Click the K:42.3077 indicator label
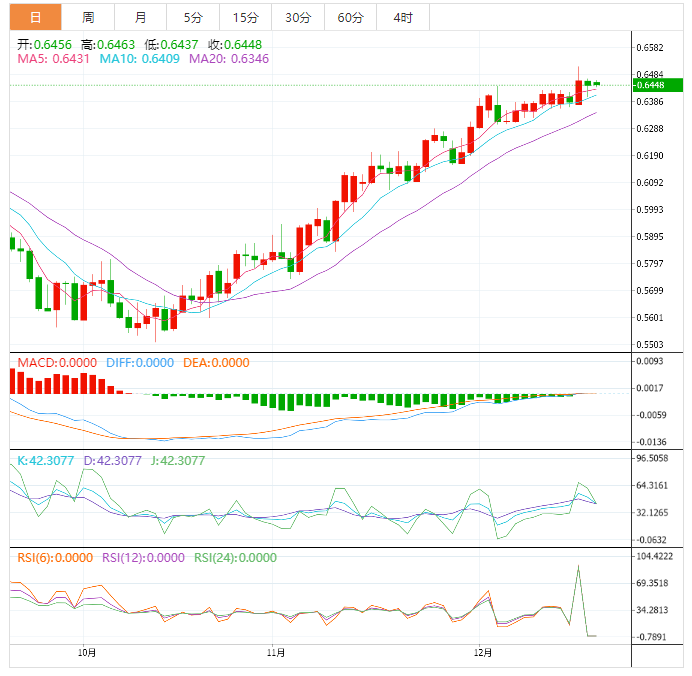Screen dimensions: 692x676 click(48, 461)
